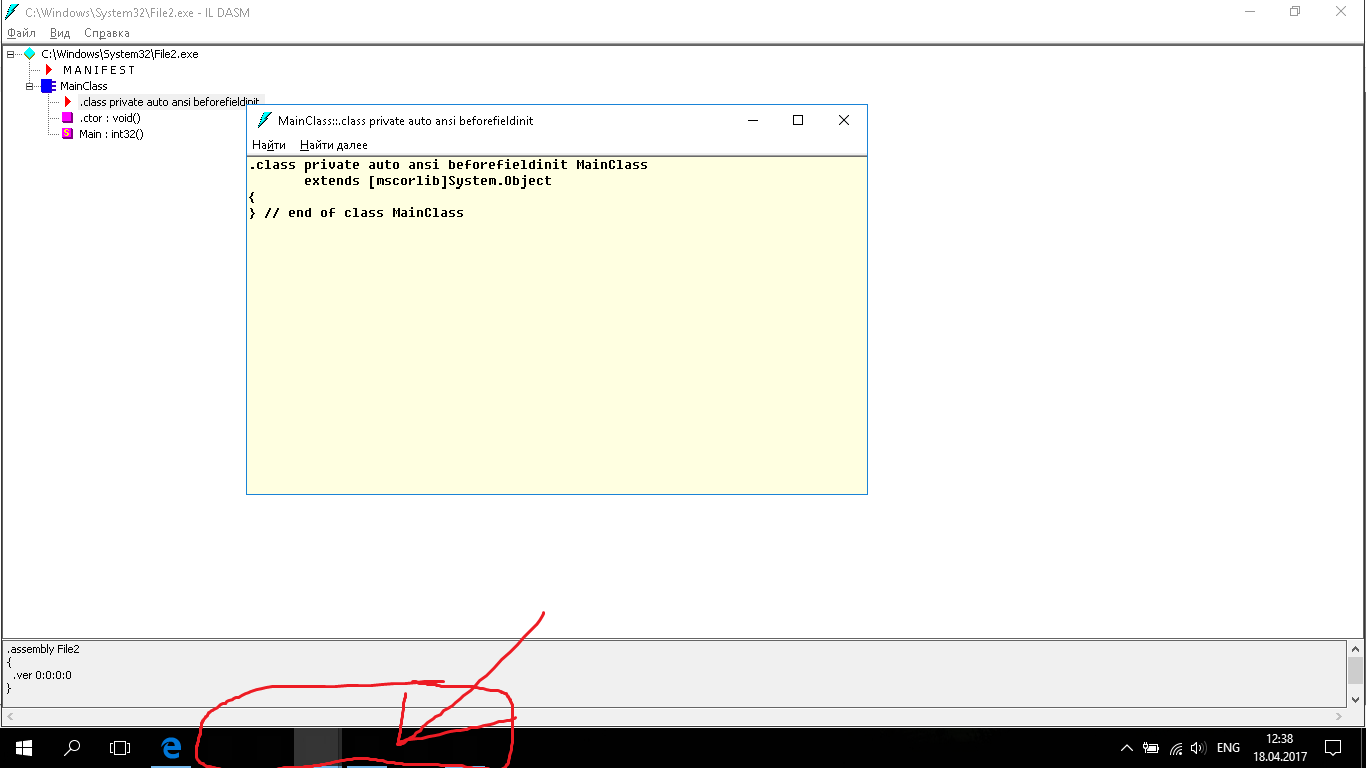This screenshot has height=768, width=1366.
Task: Click Найти in the MainClass window
Action: [269, 145]
